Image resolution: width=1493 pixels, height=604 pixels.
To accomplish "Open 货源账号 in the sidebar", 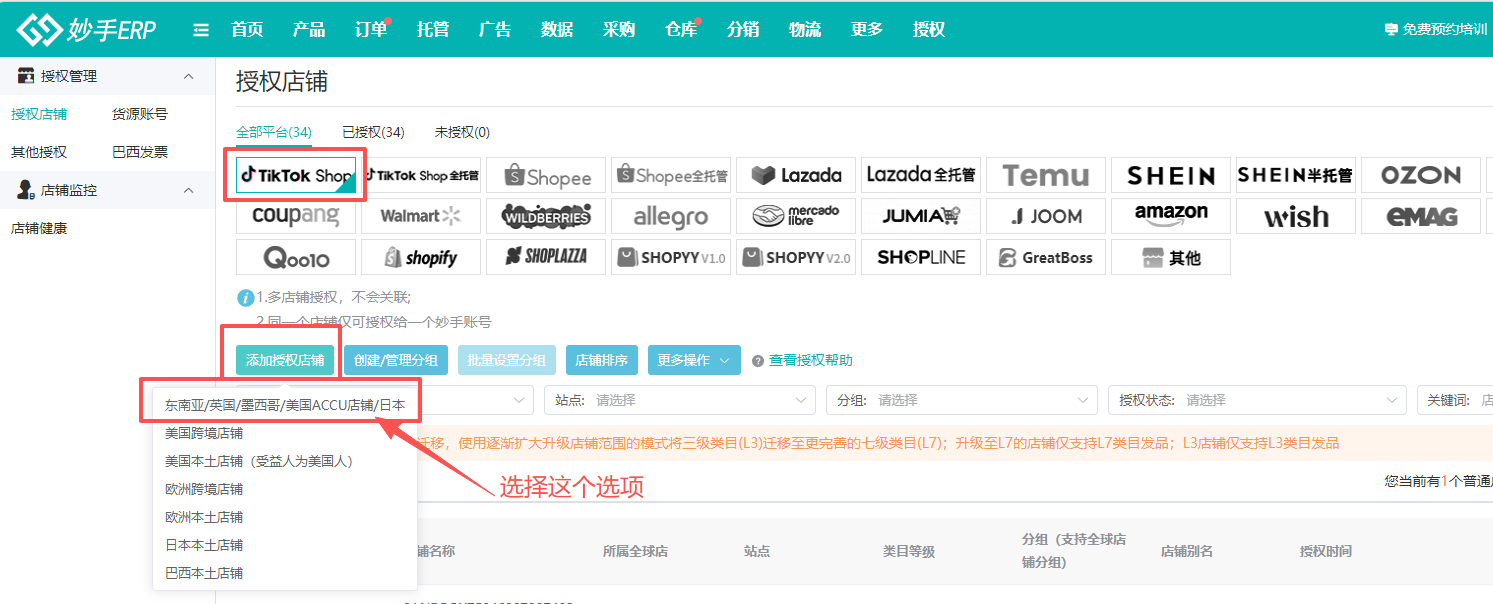I will (140, 114).
